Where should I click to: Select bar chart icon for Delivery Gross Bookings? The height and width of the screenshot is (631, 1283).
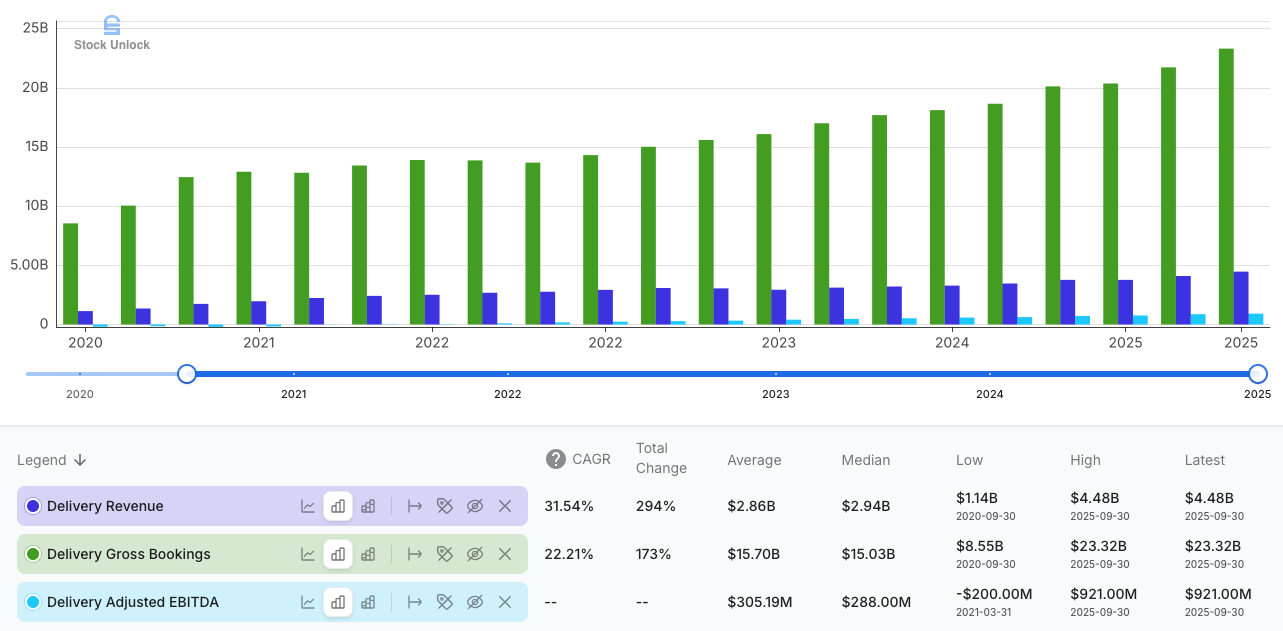click(x=338, y=554)
